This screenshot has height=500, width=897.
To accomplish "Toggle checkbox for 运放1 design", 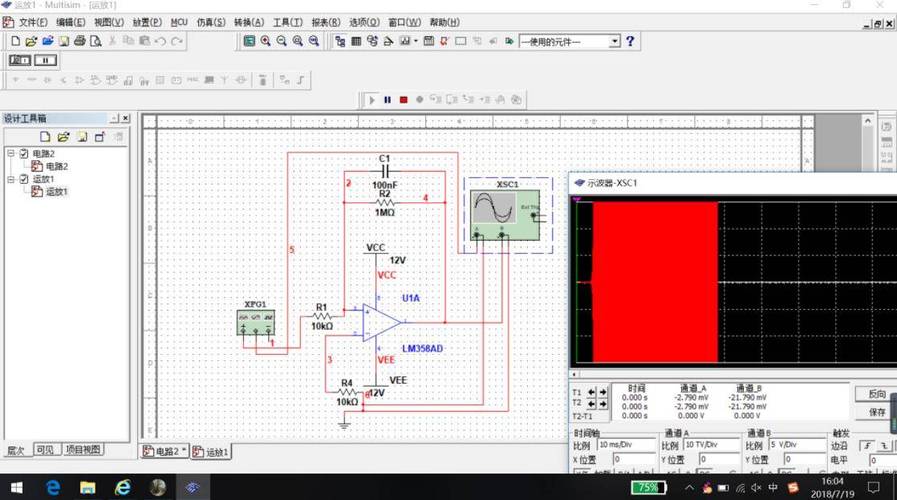I will (x=24, y=179).
